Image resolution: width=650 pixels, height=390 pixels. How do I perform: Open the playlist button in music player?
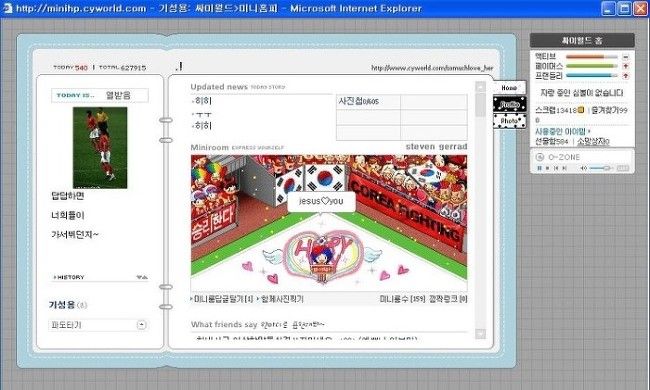point(623,168)
